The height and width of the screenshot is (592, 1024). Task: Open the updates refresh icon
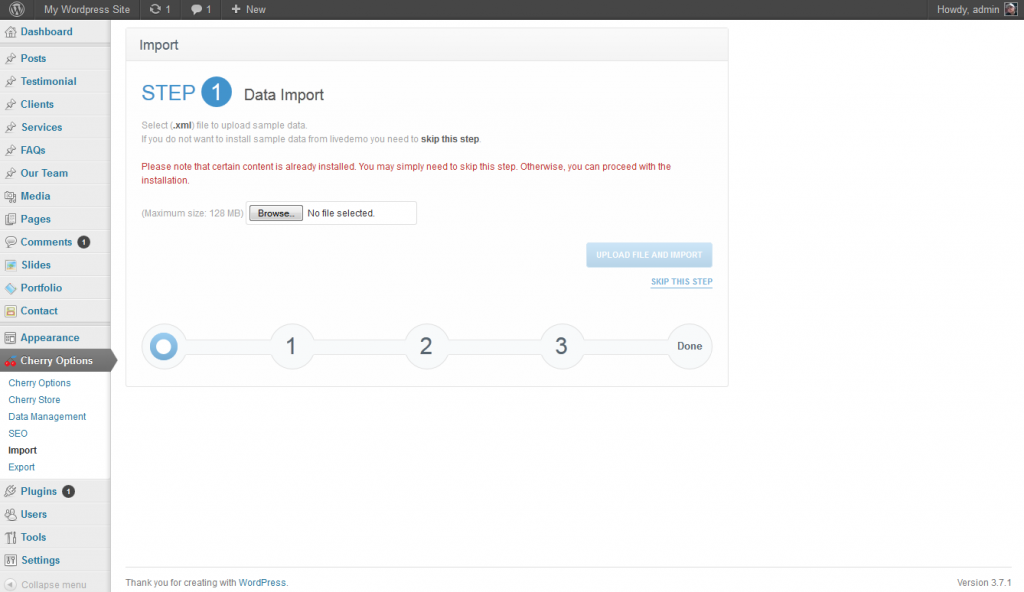(x=155, y=9)
